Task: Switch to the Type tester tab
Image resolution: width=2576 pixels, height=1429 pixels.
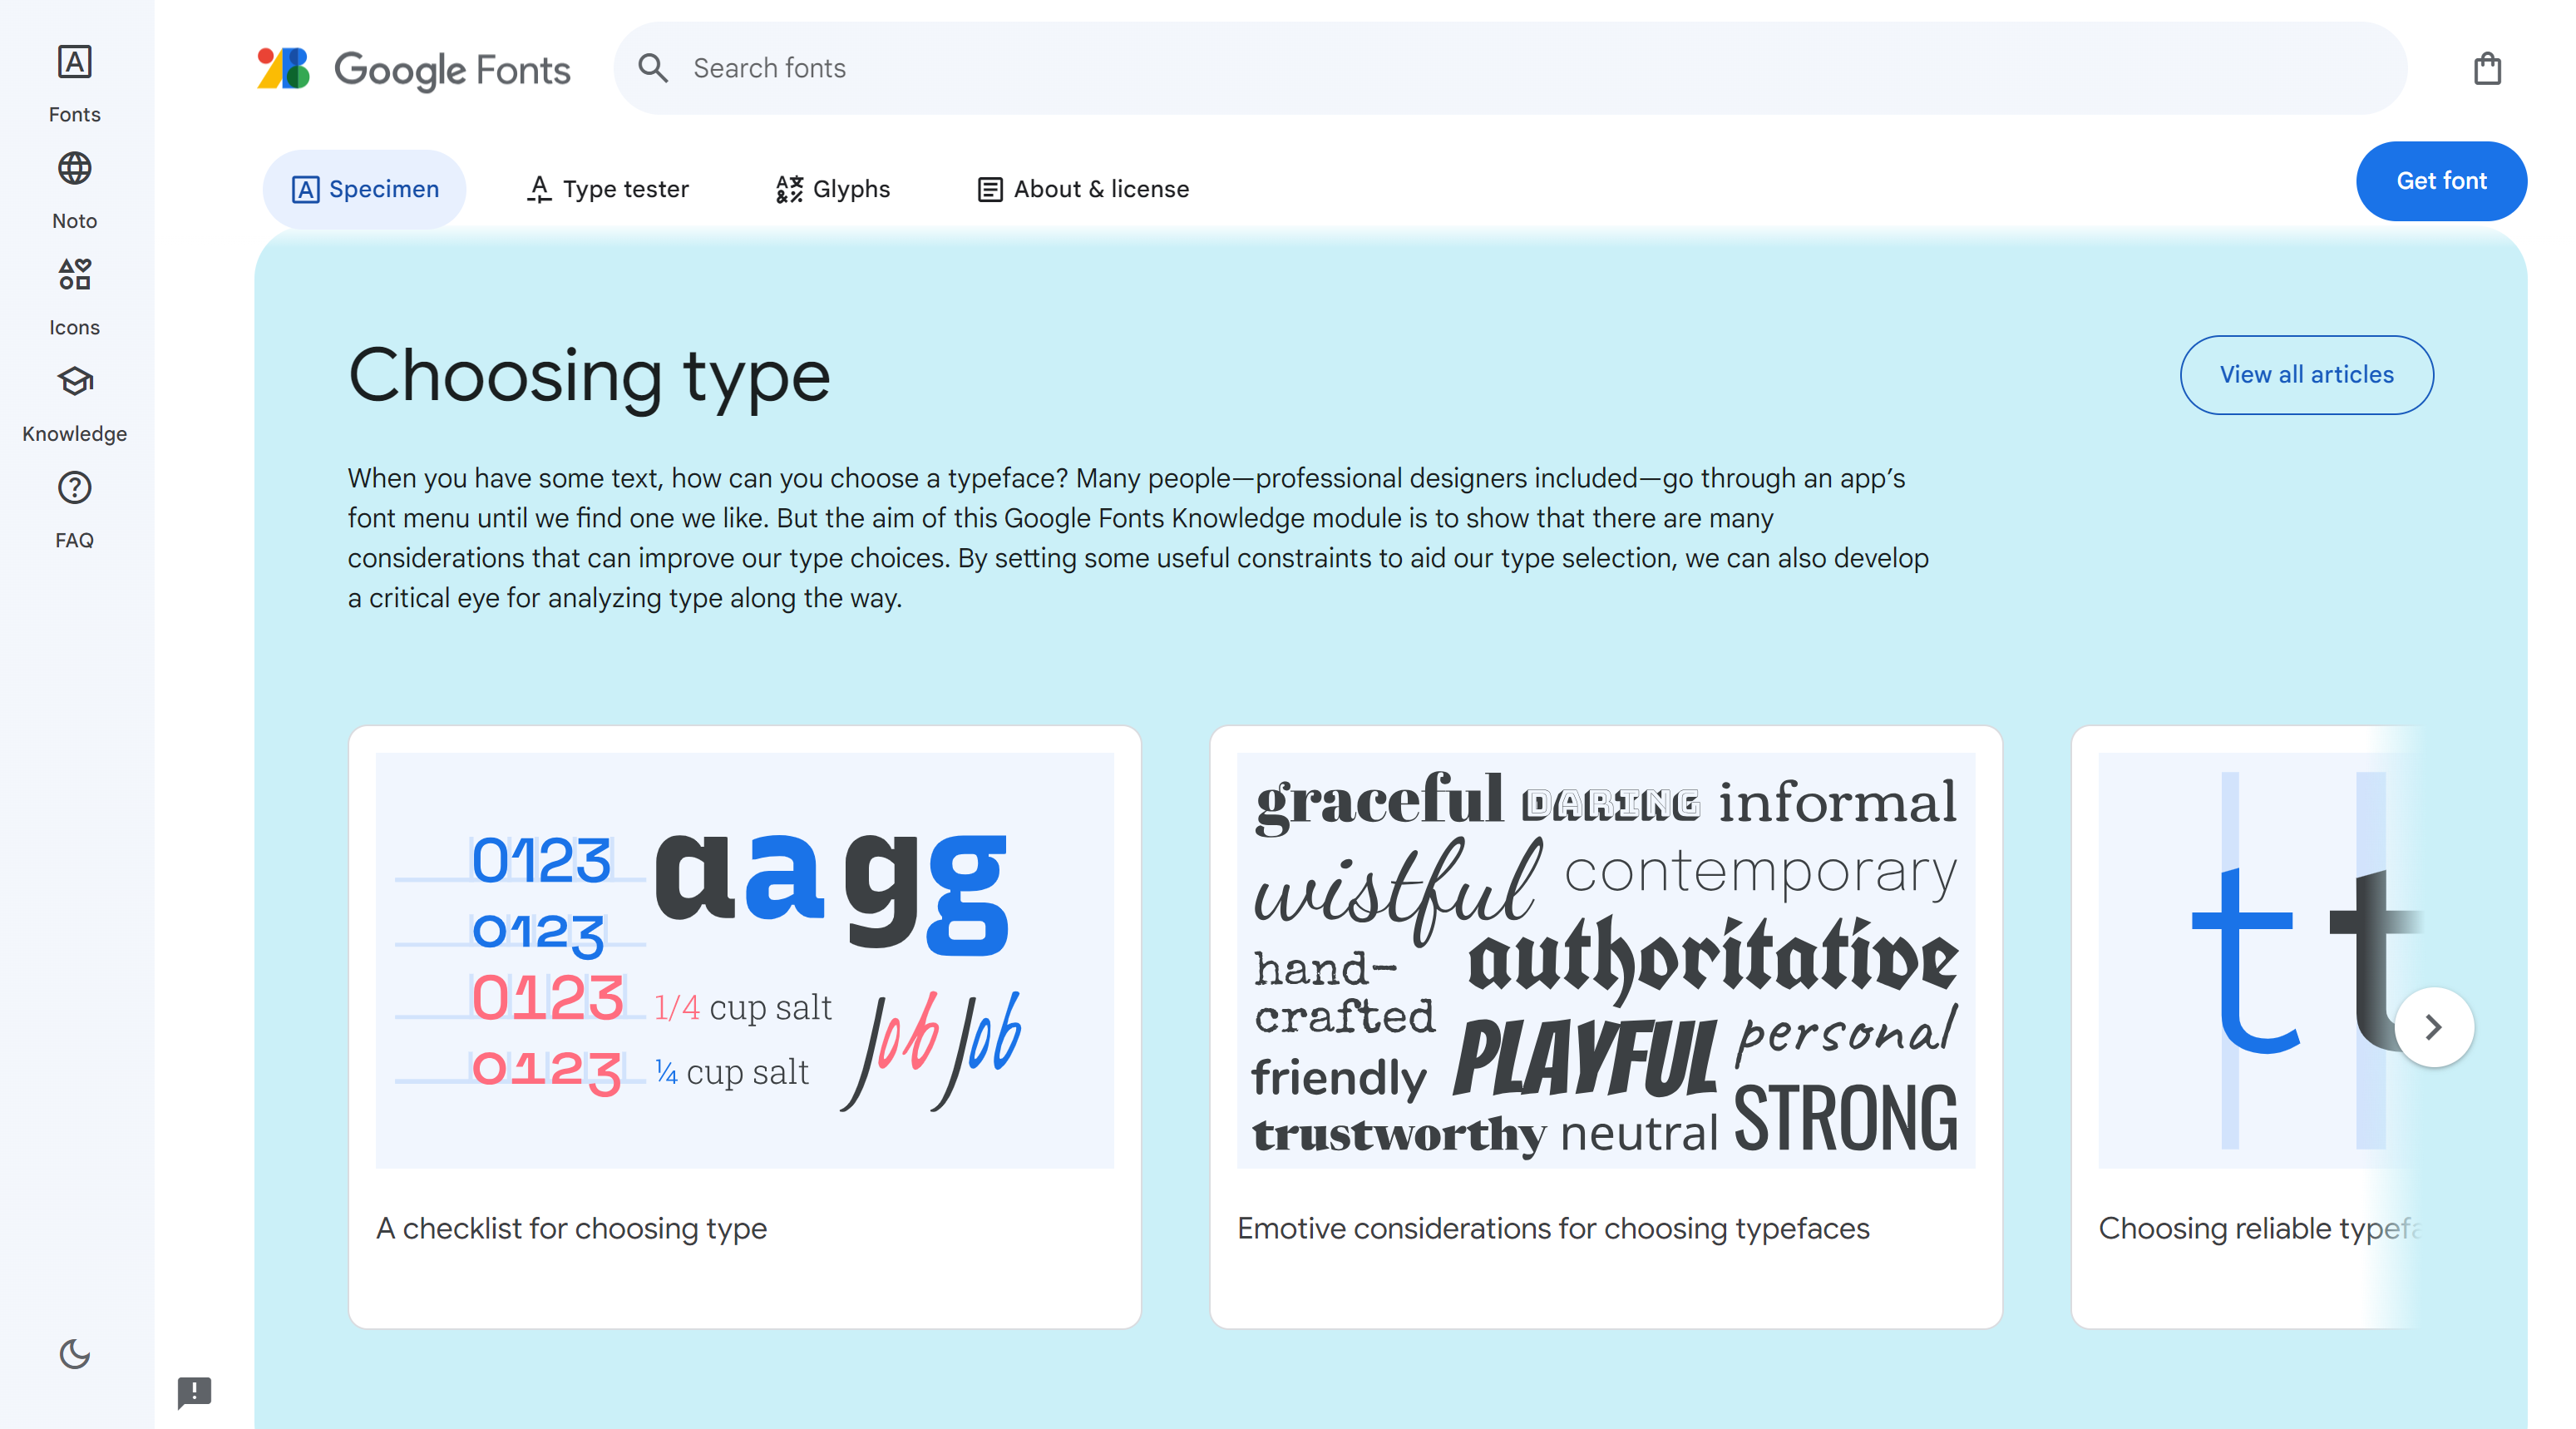Action: pyautogui.click(x=607, y=189)
